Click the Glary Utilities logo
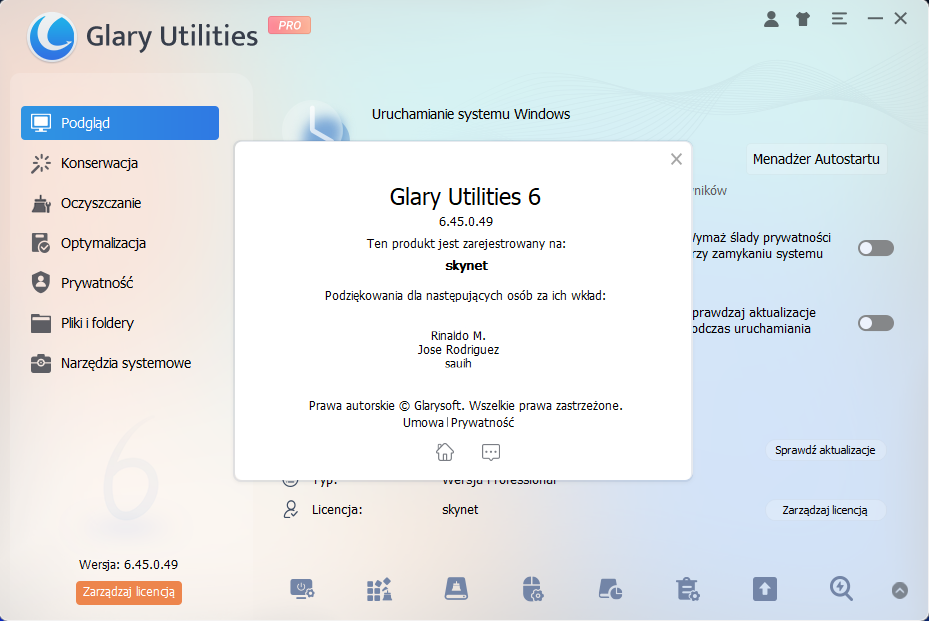The image size is (929, 621). 52,37
